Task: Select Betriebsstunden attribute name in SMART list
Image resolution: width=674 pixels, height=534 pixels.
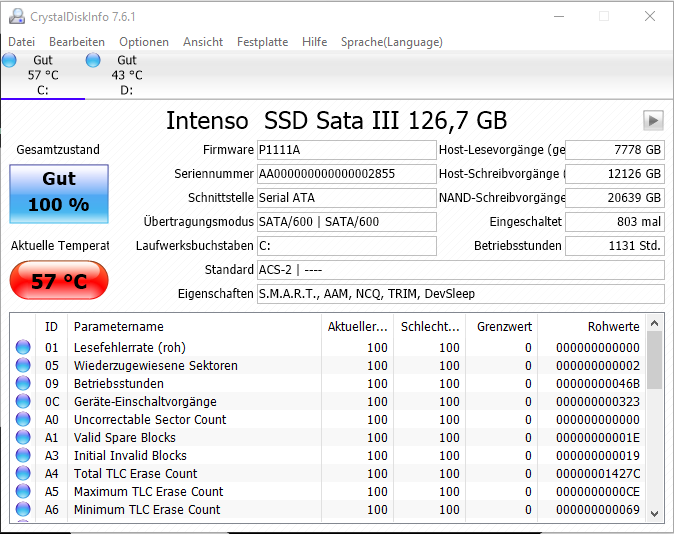Action: point(119,384)
